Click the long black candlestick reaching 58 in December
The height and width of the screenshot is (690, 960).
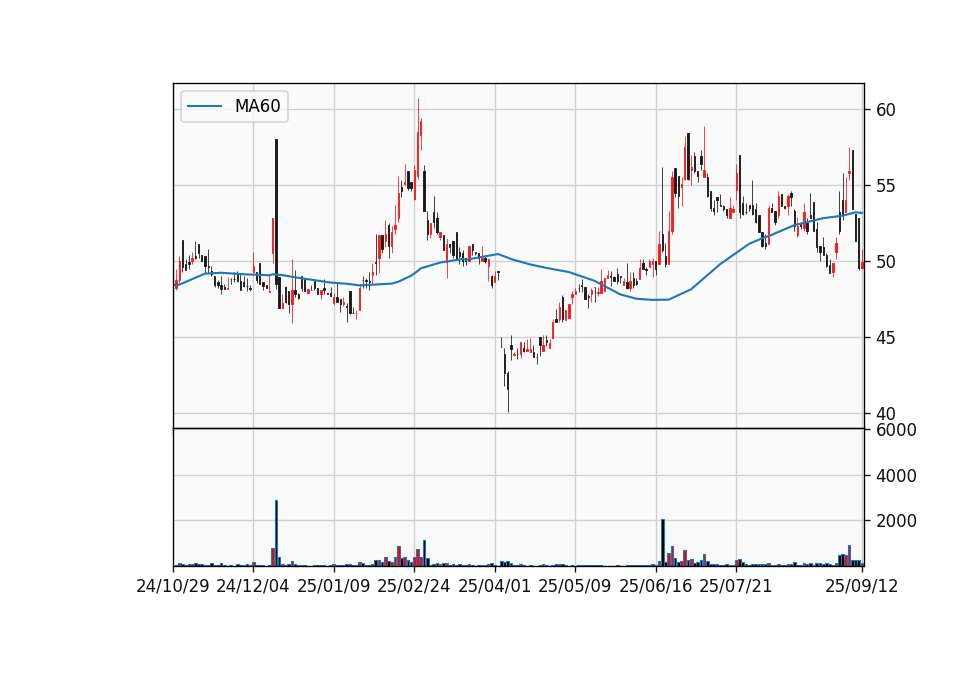(277, 211)
